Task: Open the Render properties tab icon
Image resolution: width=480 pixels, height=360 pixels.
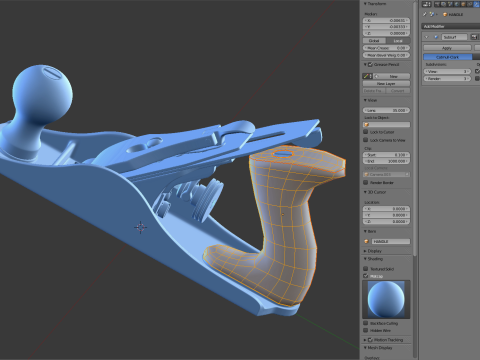Action: point(437,4)
